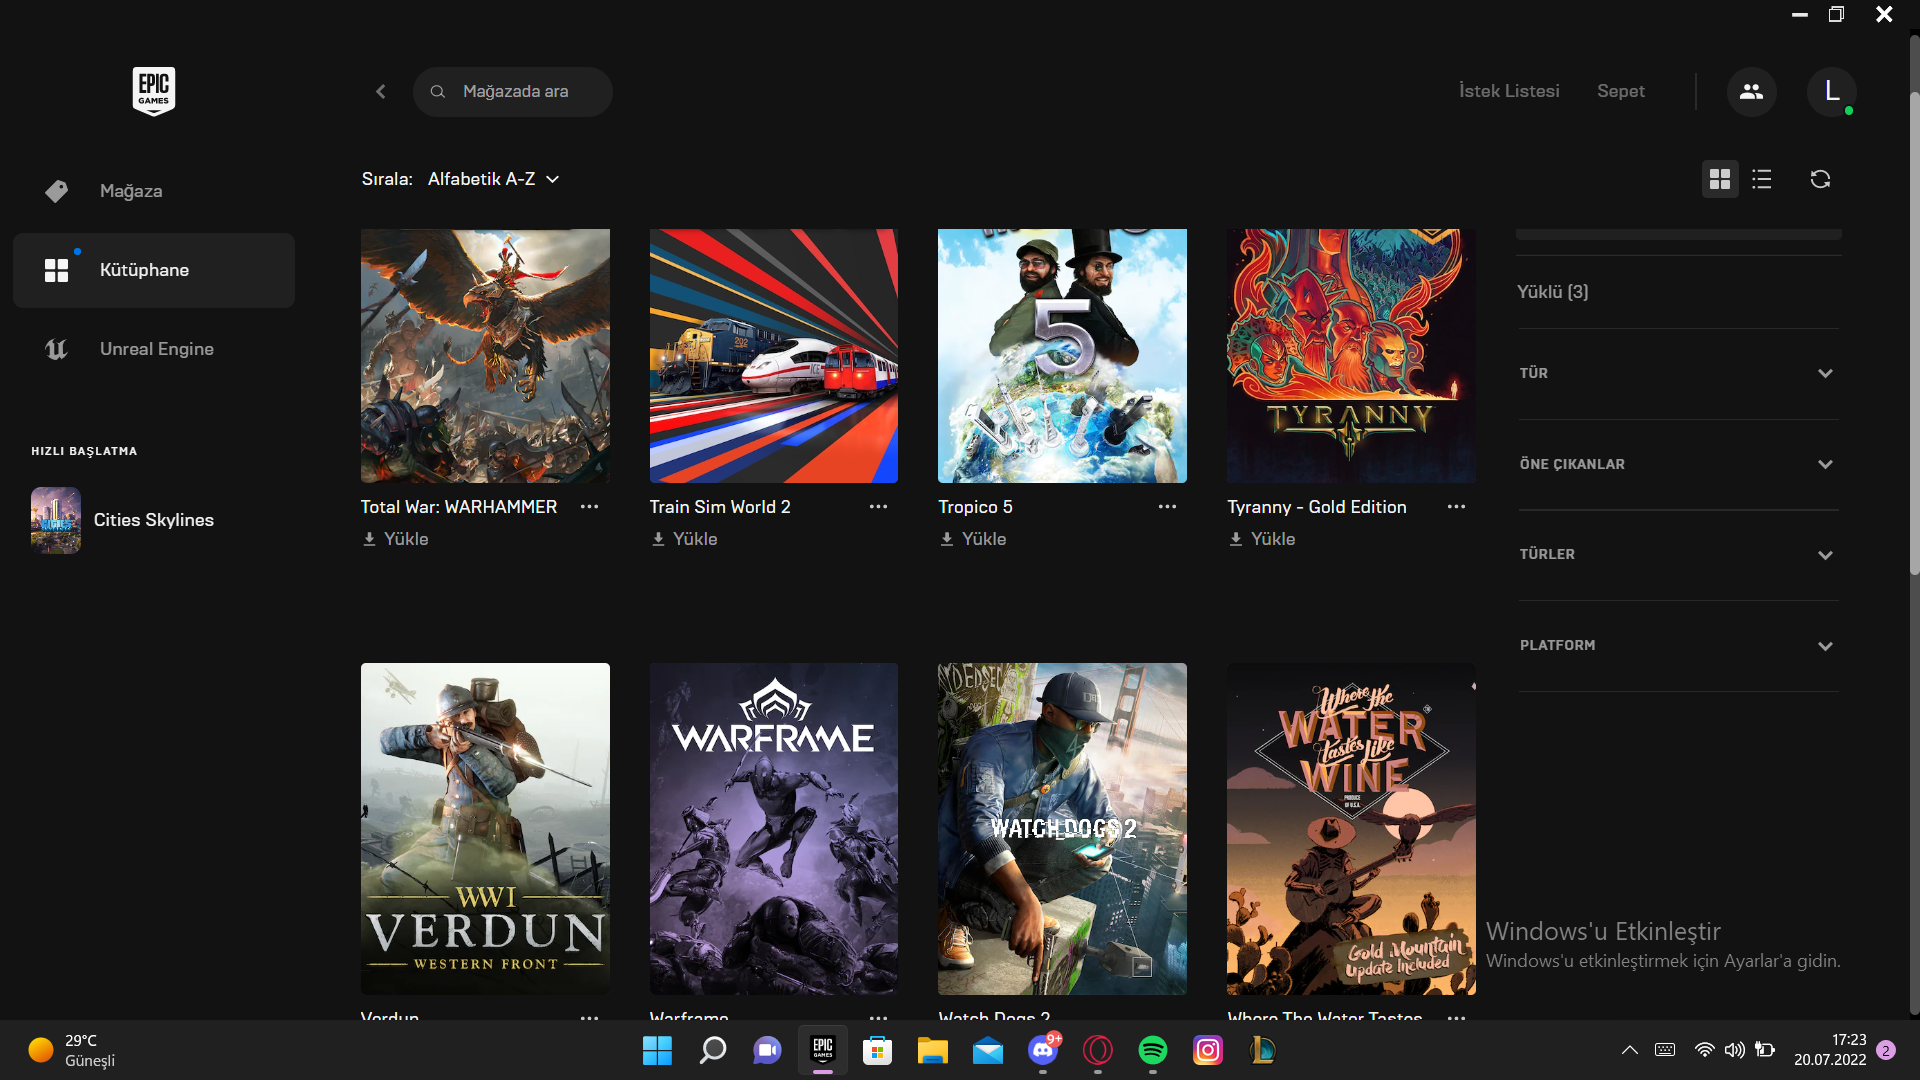Open options menu for Verdun
1920x1080 pixels.
(590, 1016)
